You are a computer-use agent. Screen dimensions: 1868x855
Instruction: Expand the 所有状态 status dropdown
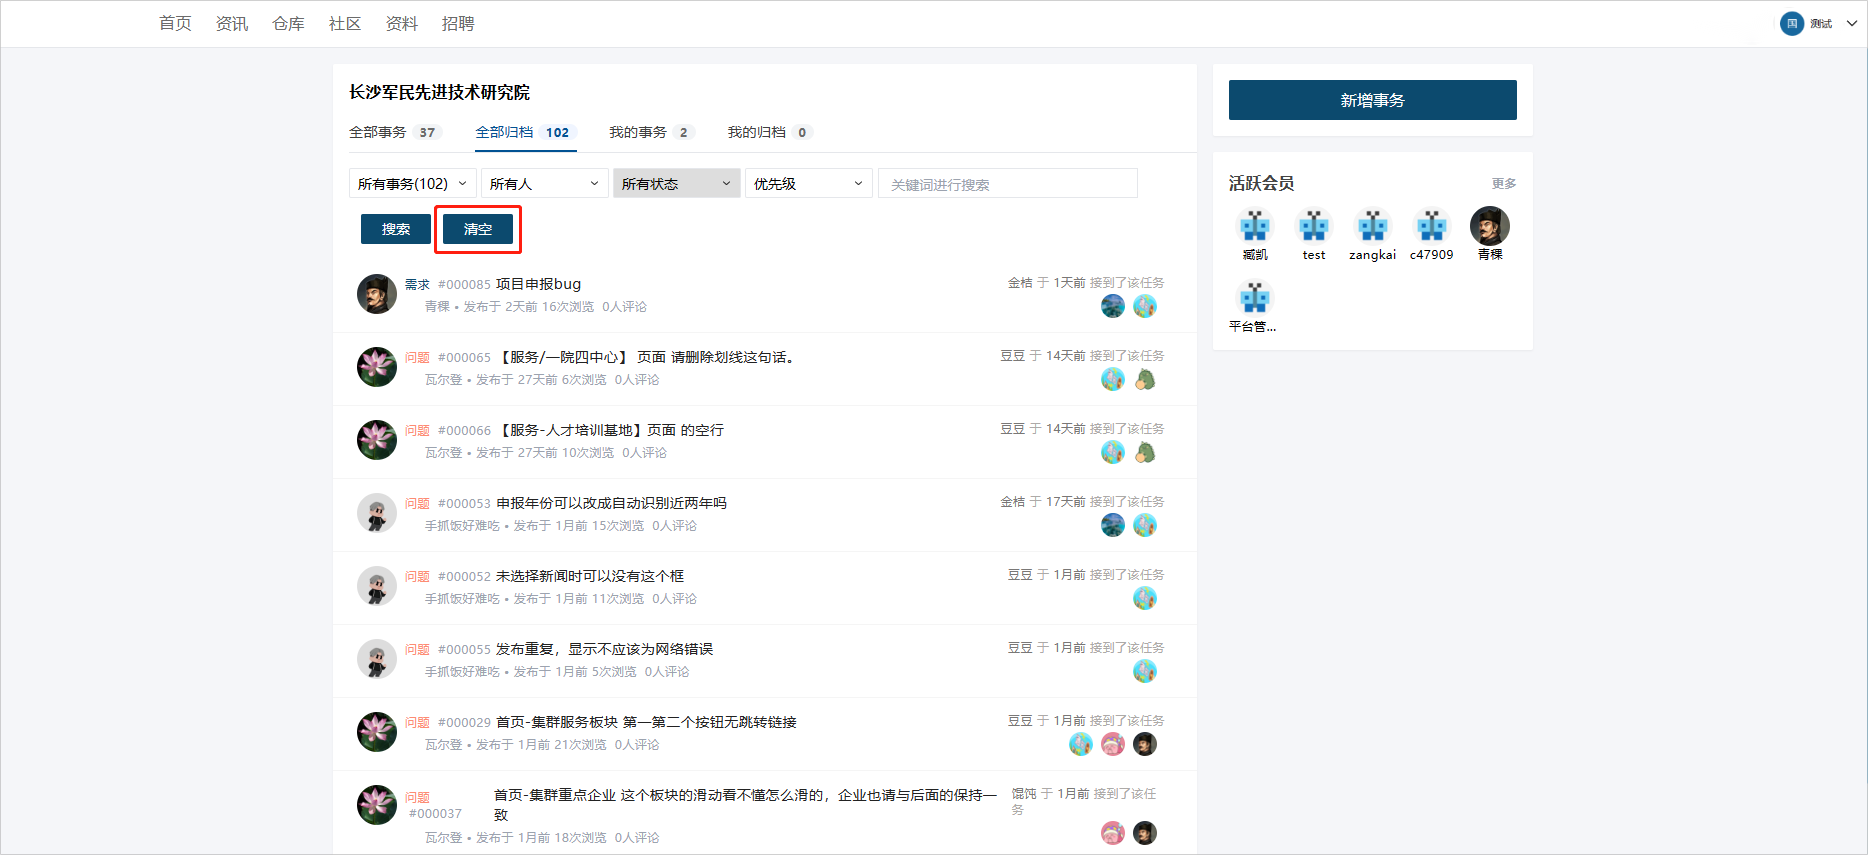pos(676,184)
